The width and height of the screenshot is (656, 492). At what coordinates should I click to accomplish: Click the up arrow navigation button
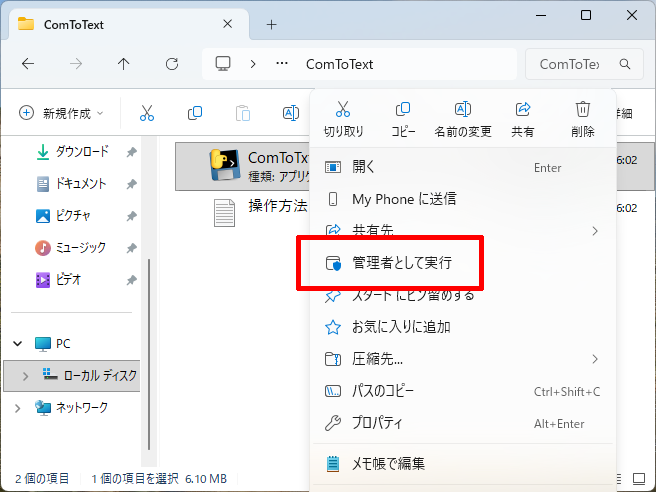(124, 64)
